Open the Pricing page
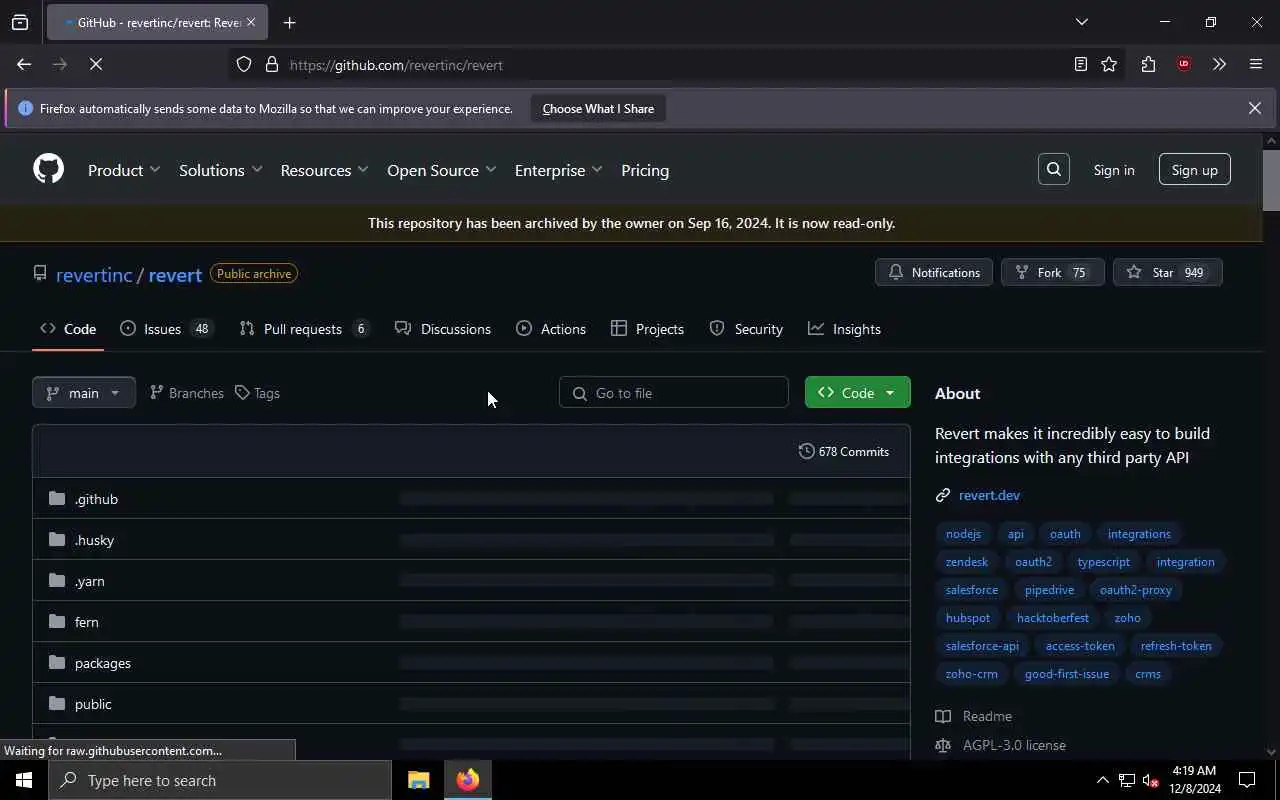 pos(645,170)
